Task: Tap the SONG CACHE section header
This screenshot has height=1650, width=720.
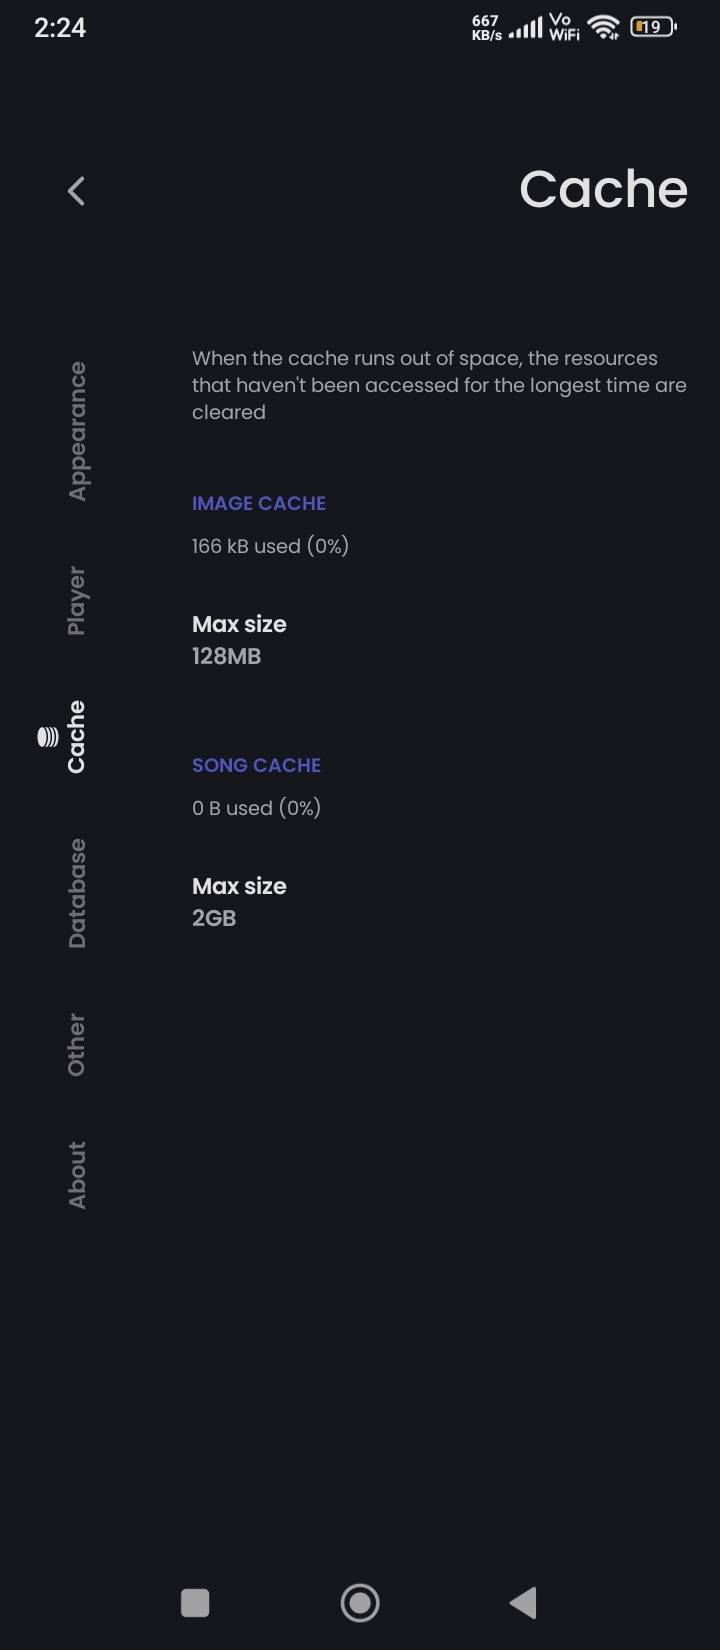Action: pos(256,765)
